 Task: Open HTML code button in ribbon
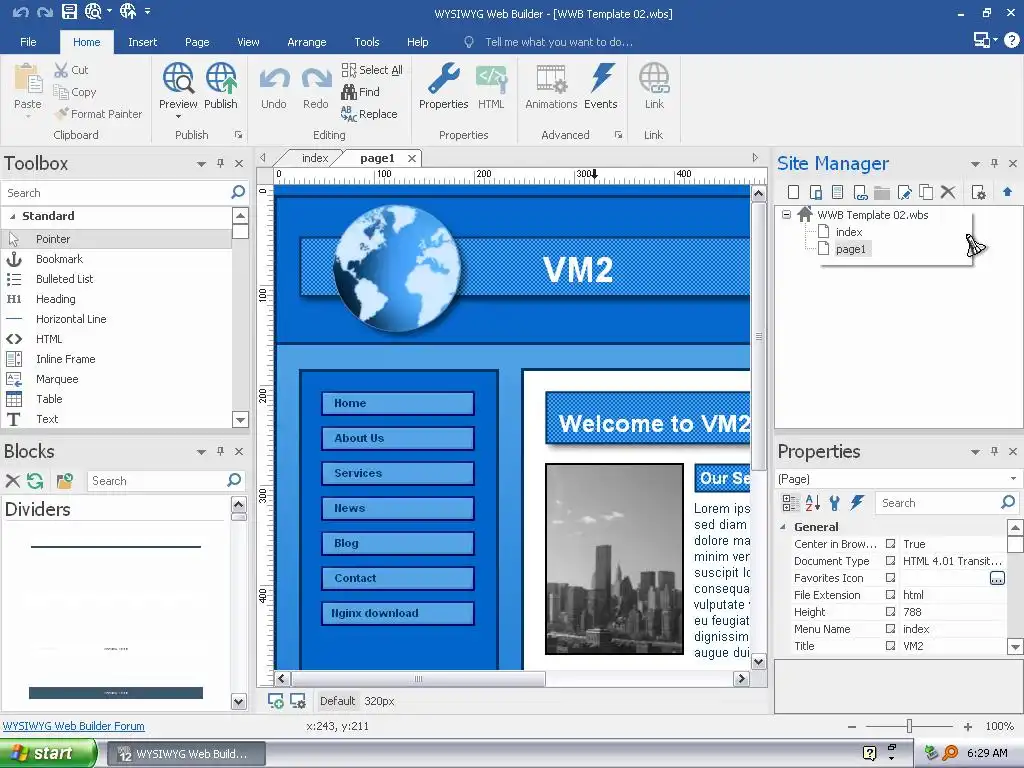pyautogui.click(x=491, y=86)
